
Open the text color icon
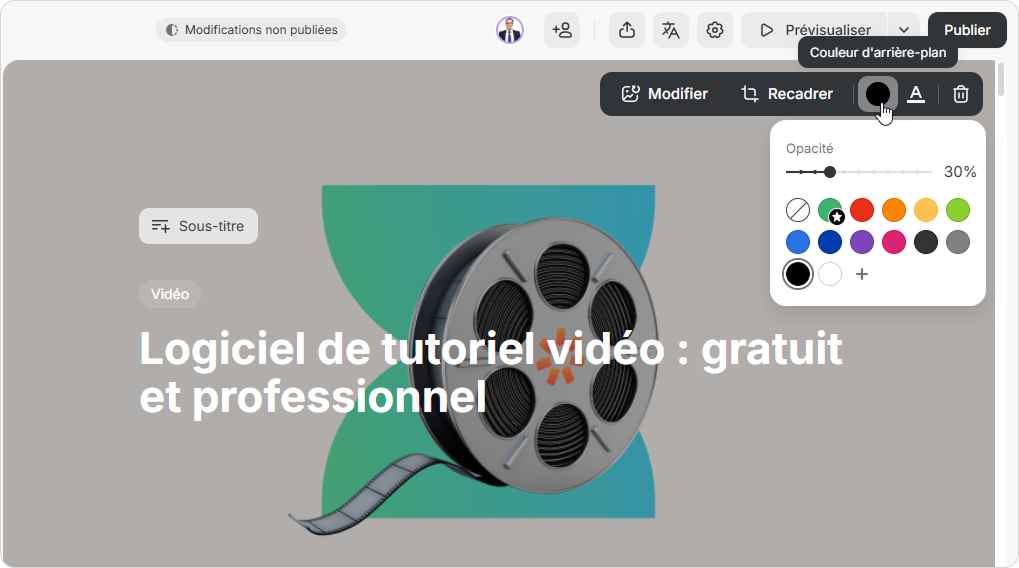(916, 94)
